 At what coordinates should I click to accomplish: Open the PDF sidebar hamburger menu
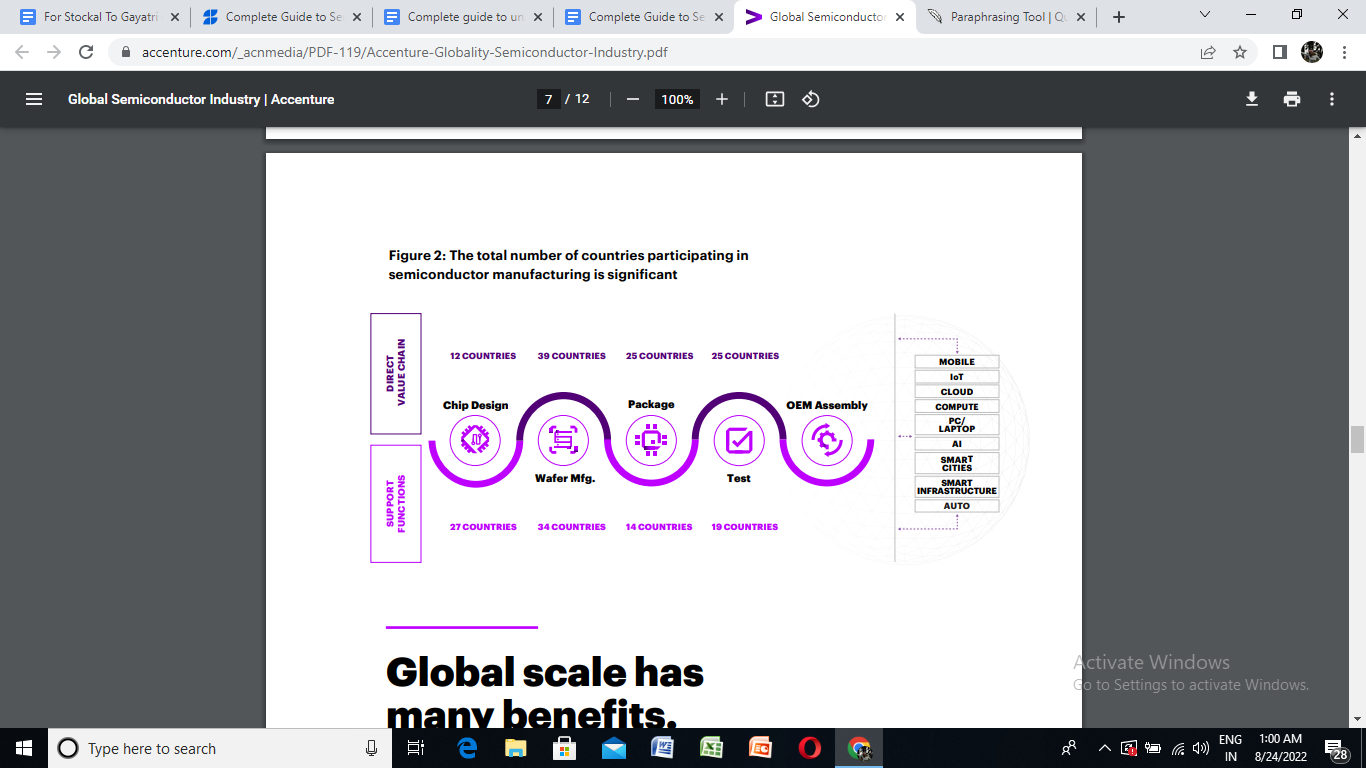point(34,99)
